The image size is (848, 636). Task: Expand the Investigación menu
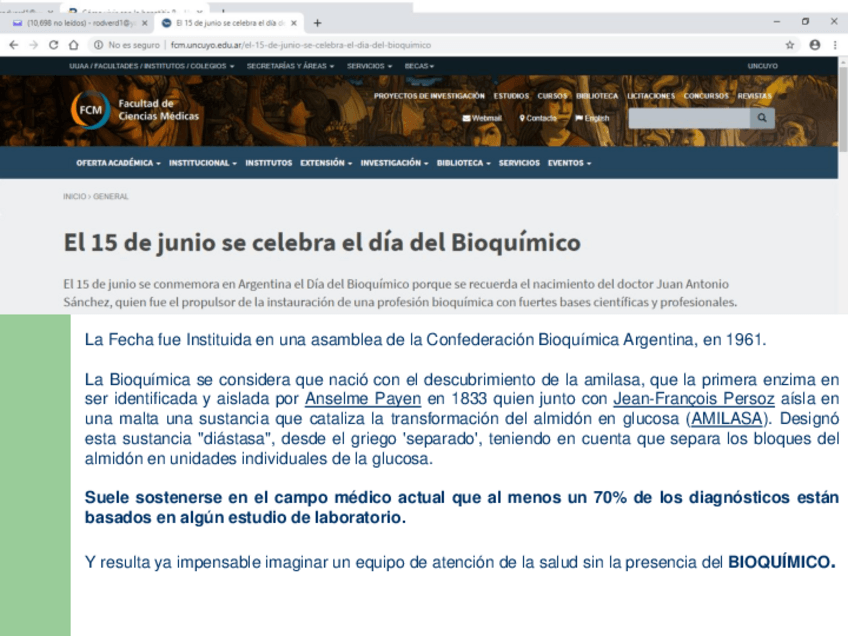tap(394, 163)
